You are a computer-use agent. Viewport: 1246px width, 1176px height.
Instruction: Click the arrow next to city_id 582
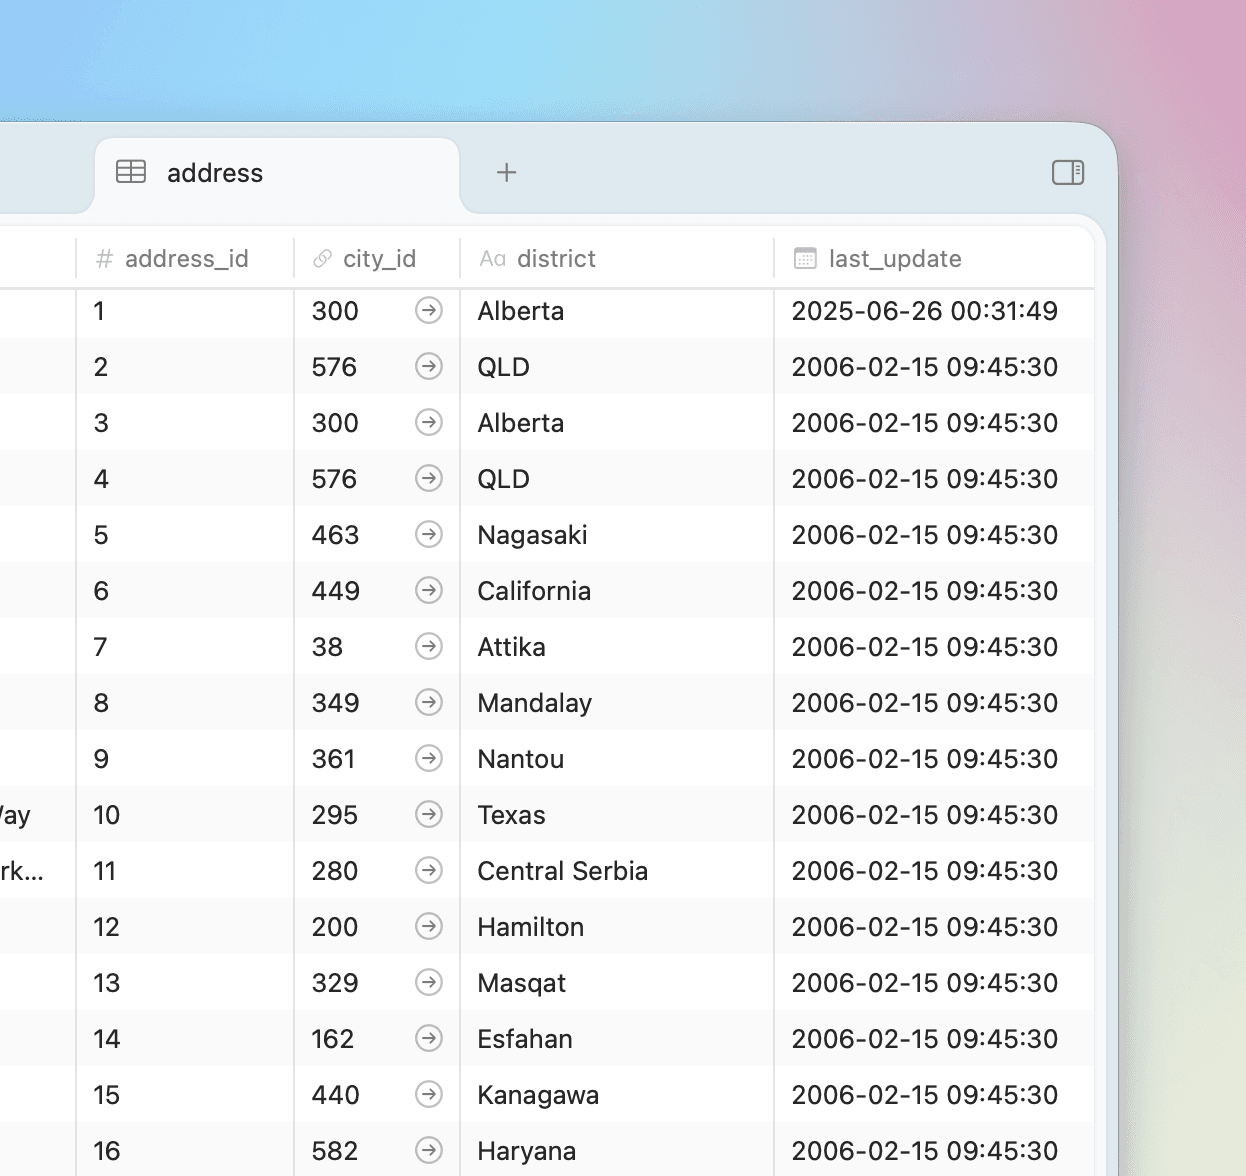(429, 1150)
